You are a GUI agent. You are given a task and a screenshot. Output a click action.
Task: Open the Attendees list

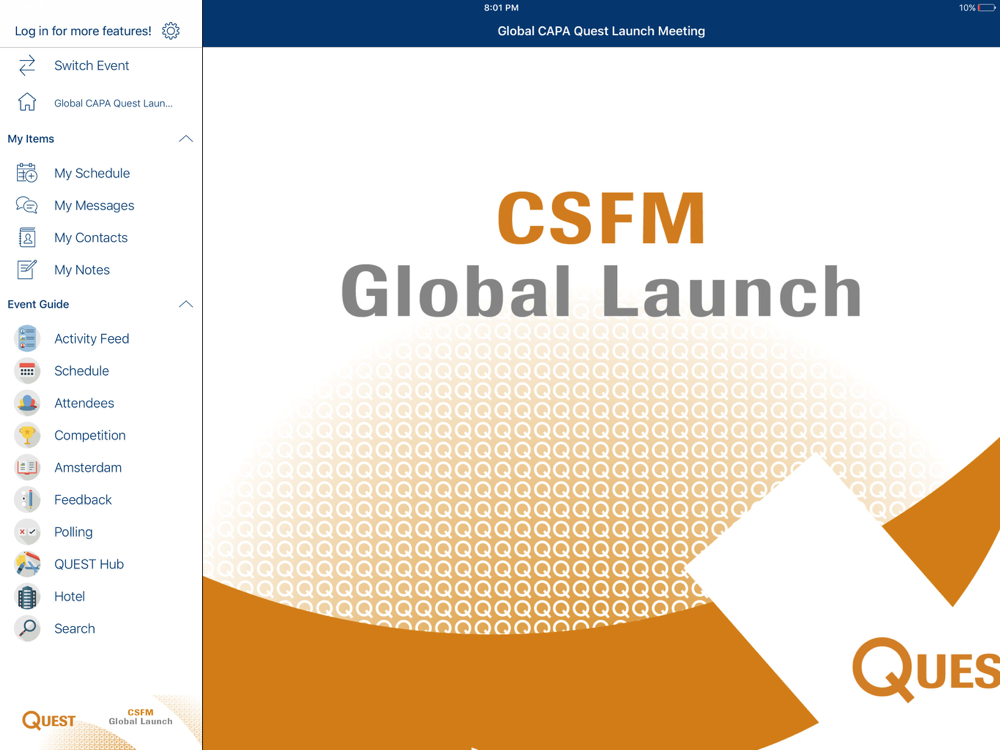84,403
